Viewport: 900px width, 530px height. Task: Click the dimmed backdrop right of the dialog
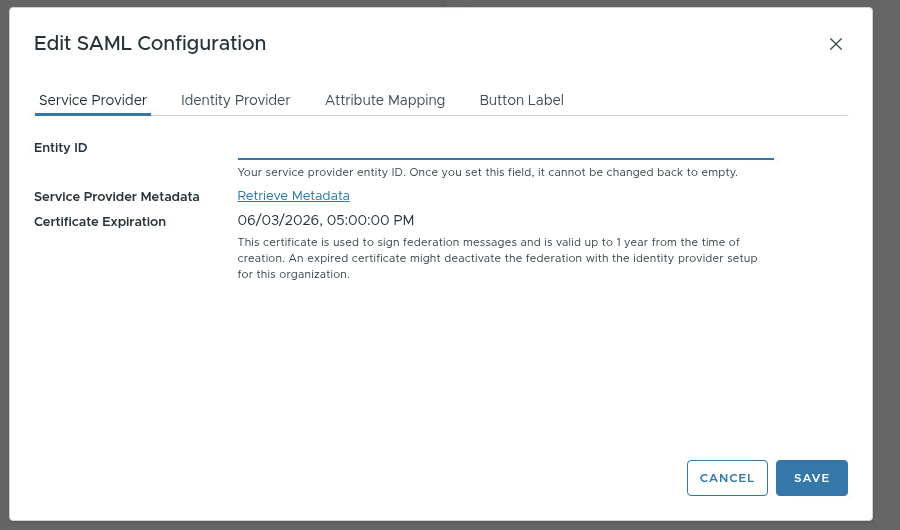[x=886, y=265]
